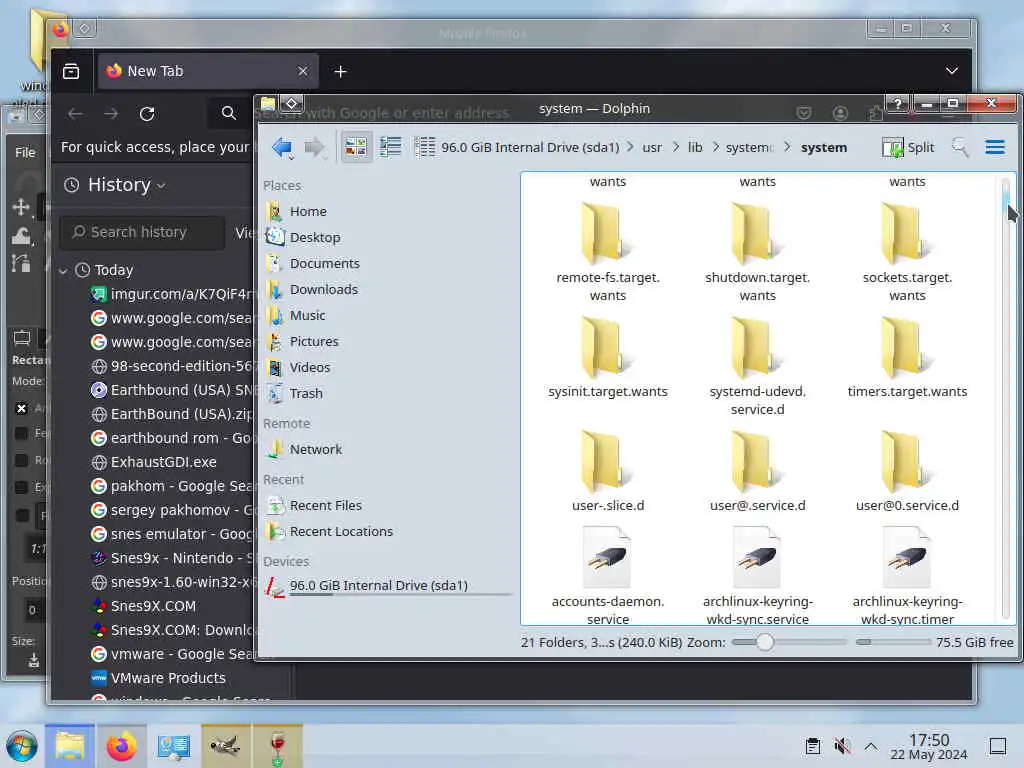Select user@.service.d folder

[x=758, y=471]
